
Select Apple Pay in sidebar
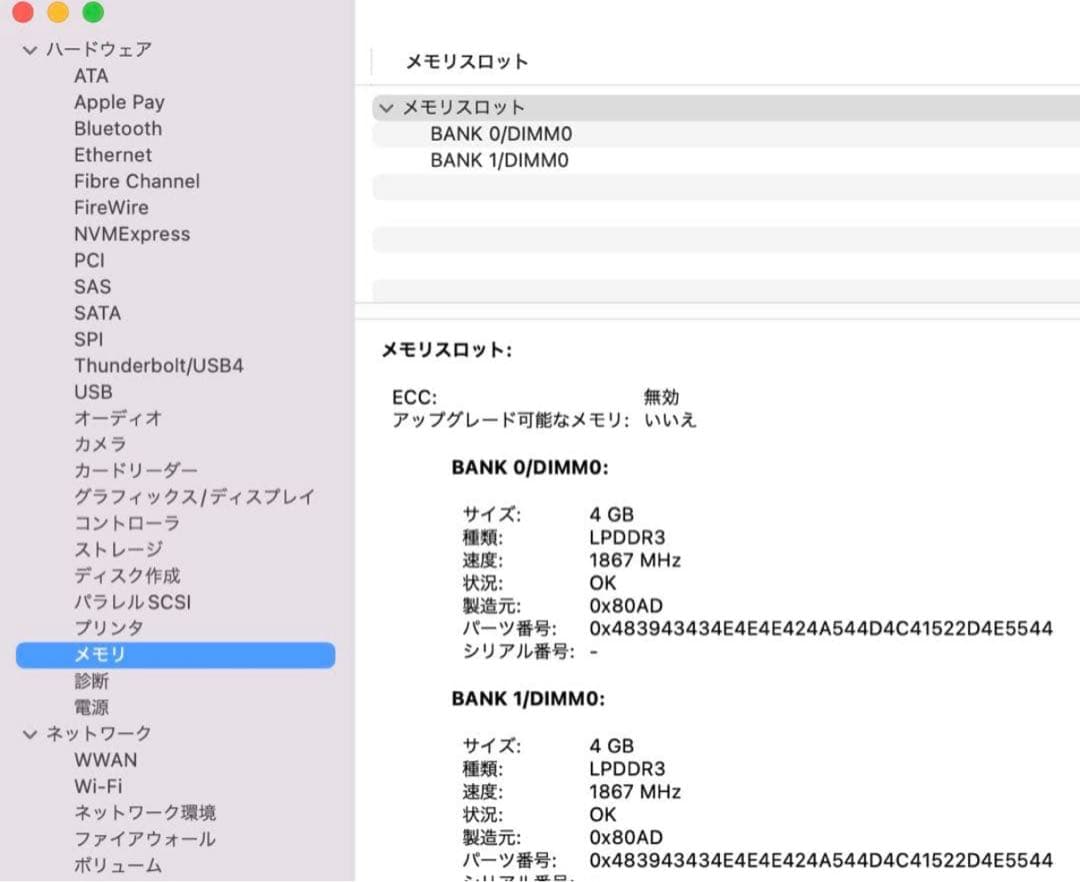pyautogui.click(x=119, y=102)
